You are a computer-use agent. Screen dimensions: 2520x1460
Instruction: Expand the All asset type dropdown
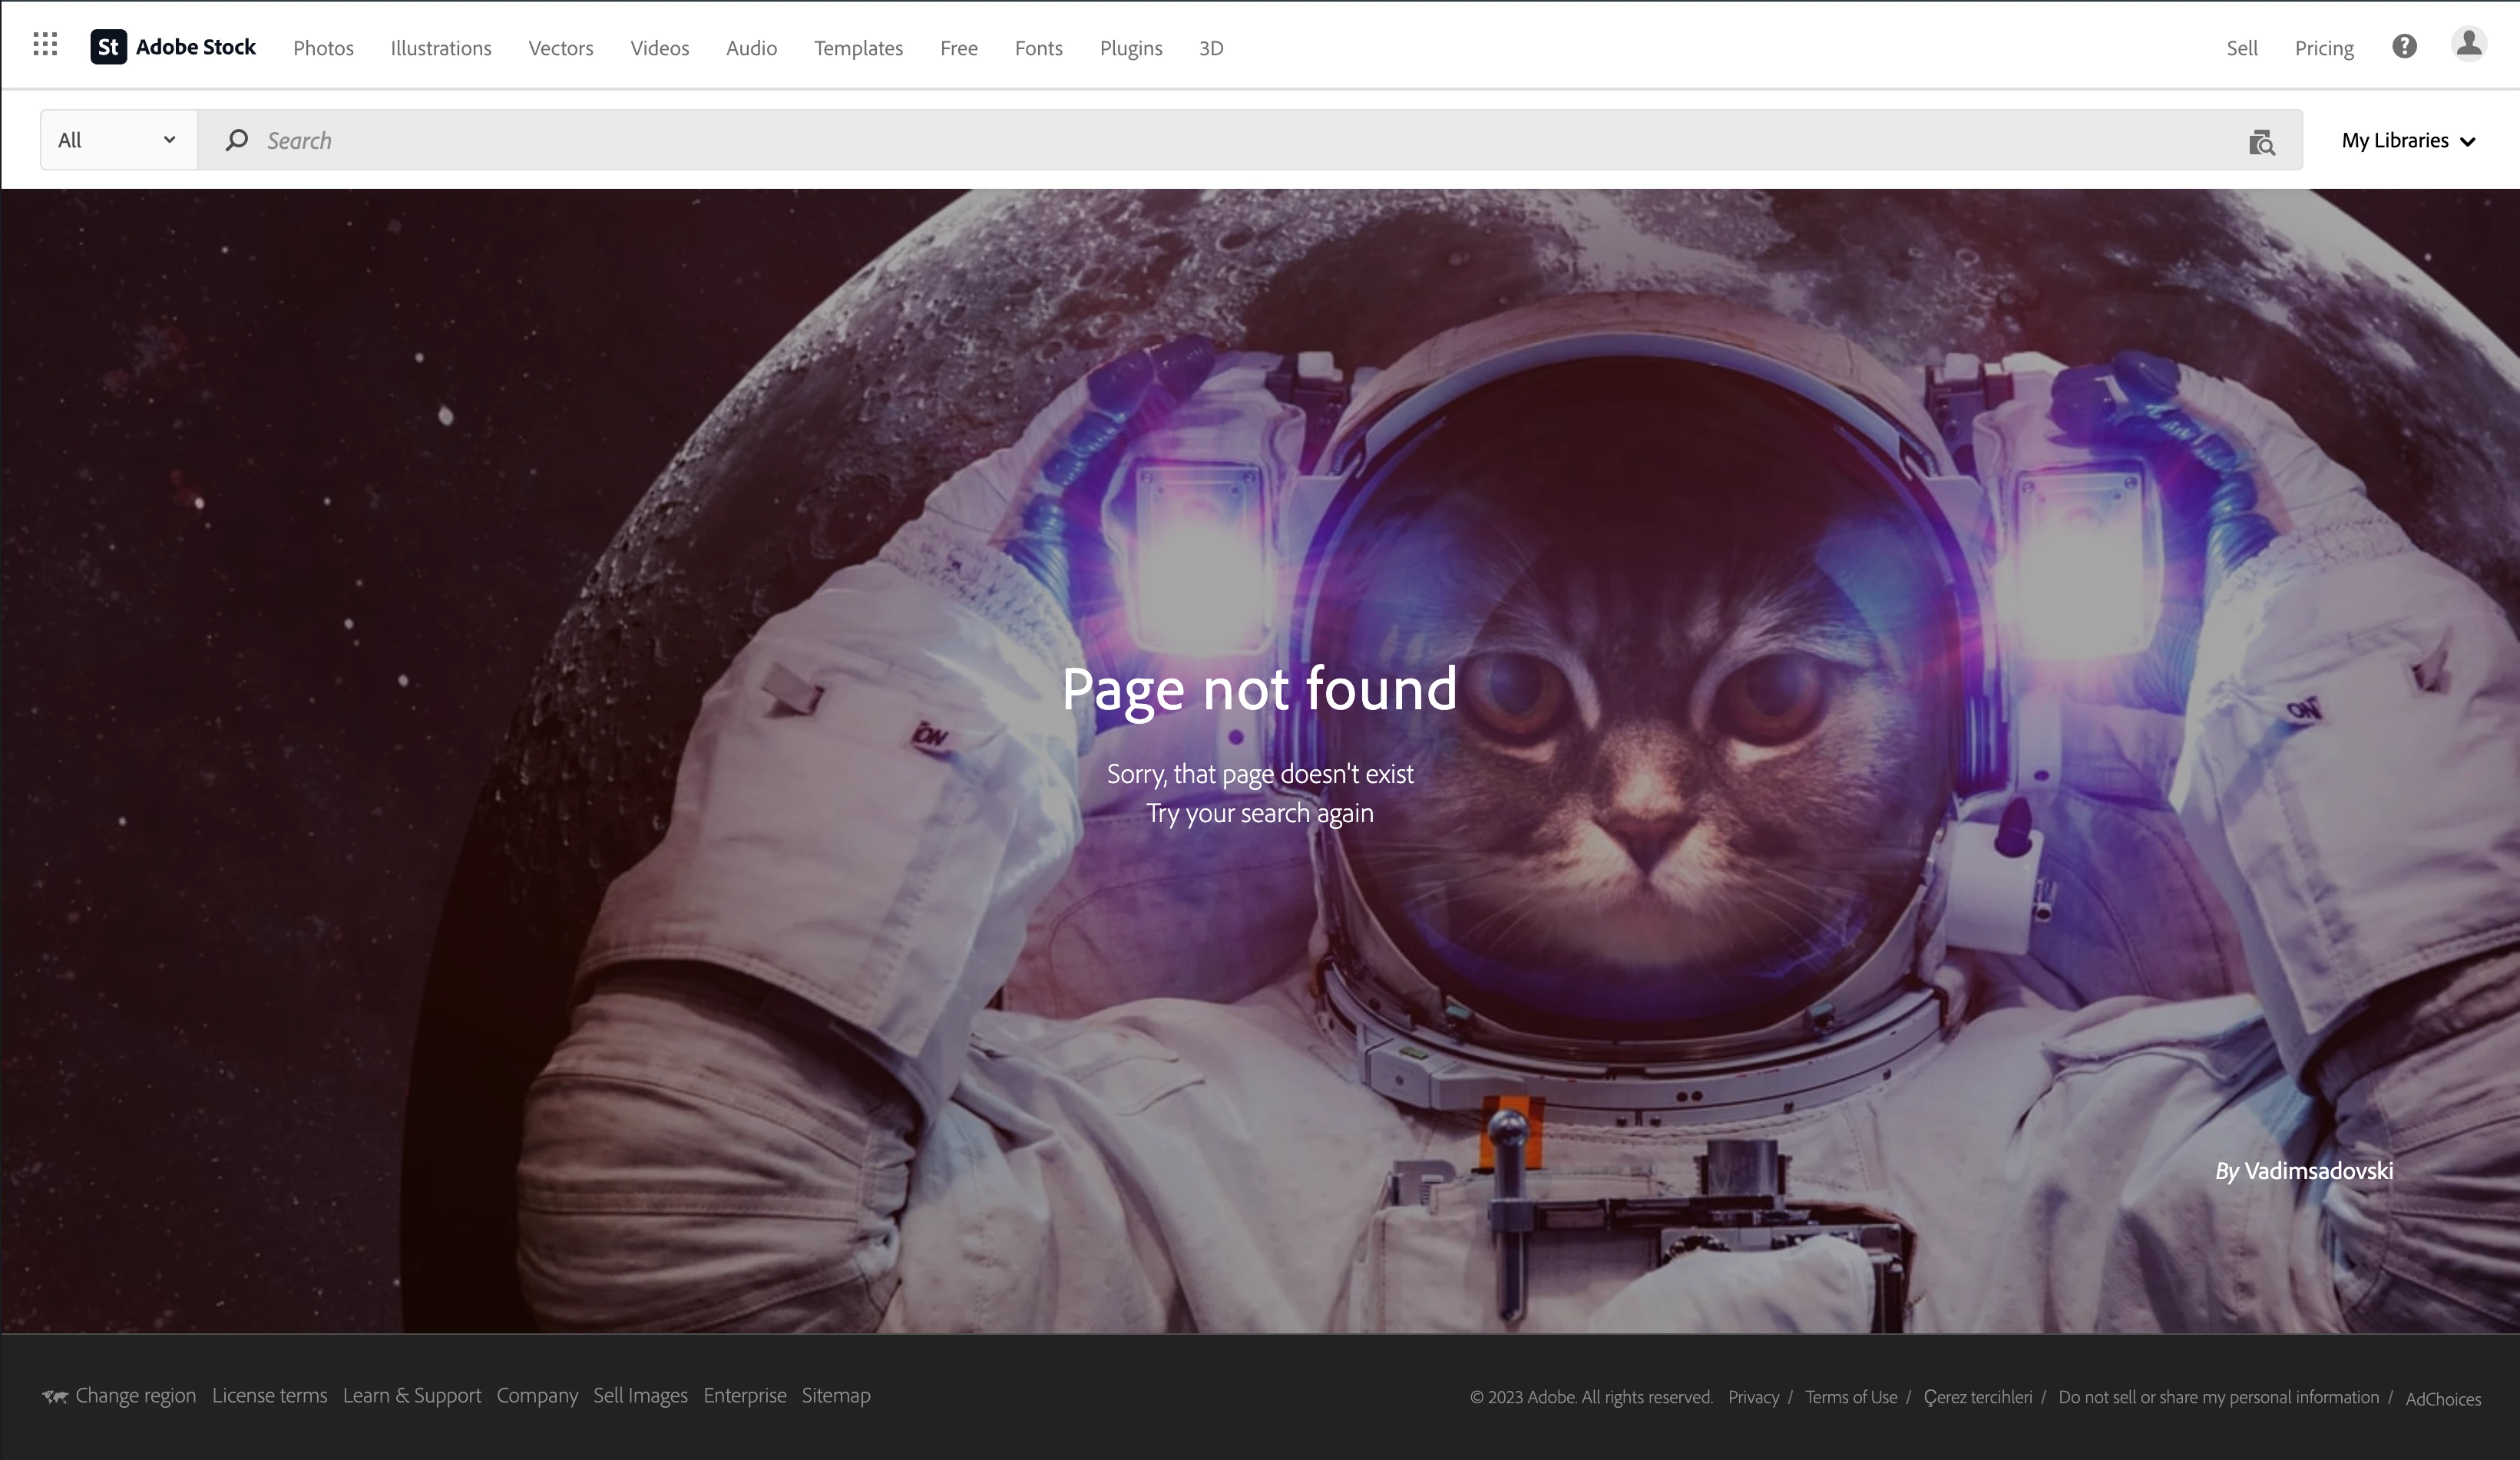(x=117, y=140)
